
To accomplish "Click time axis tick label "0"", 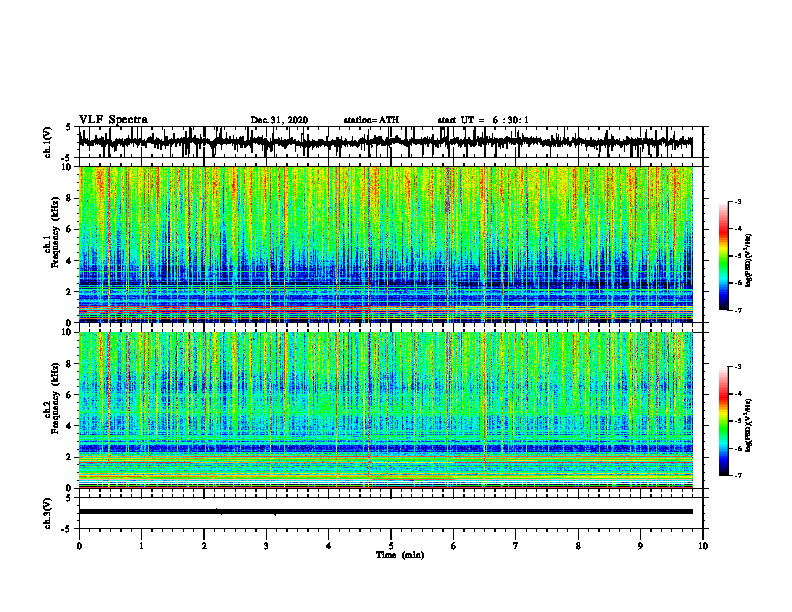I will [x=79, y=546].
